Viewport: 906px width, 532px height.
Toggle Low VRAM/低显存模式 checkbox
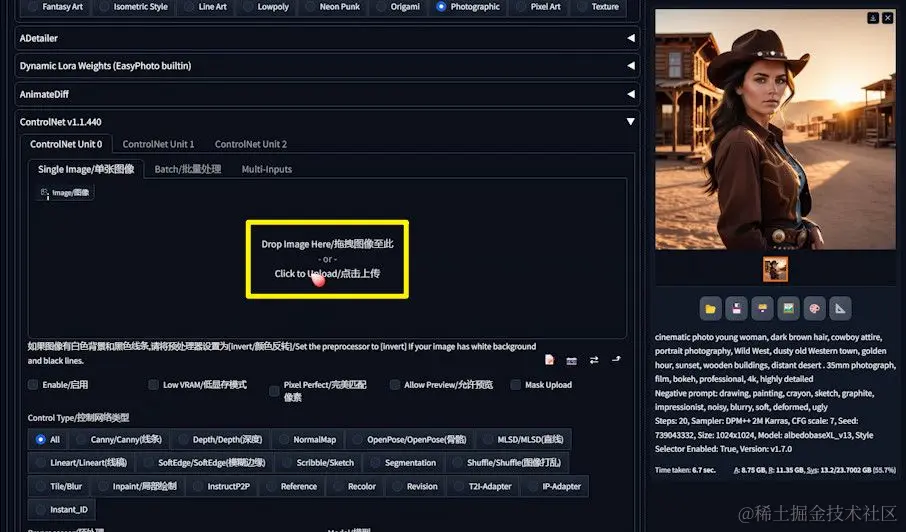click(153, 385)
